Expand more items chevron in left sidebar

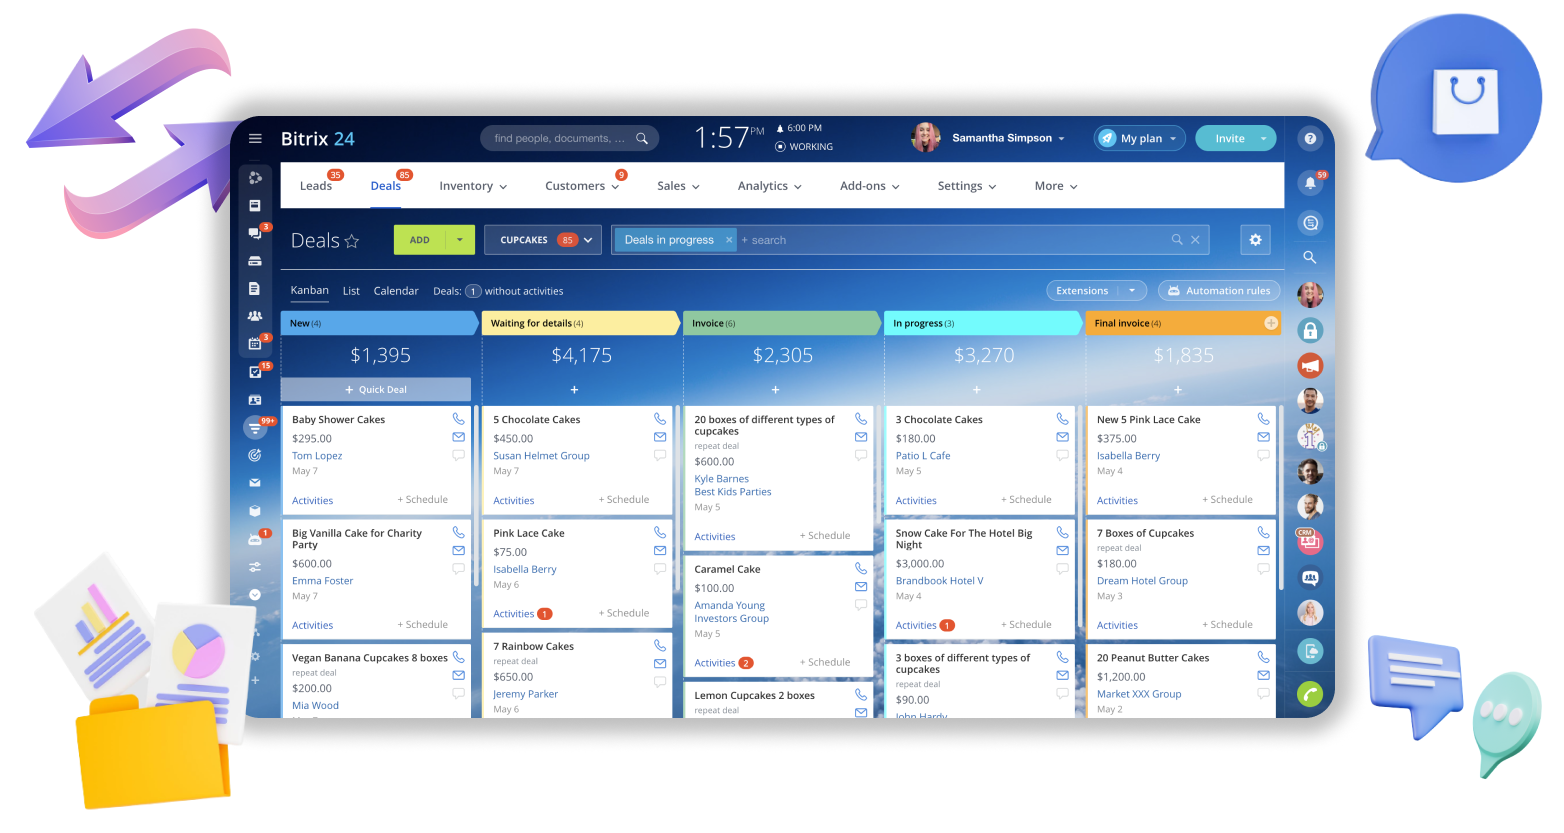click(255, 594)
